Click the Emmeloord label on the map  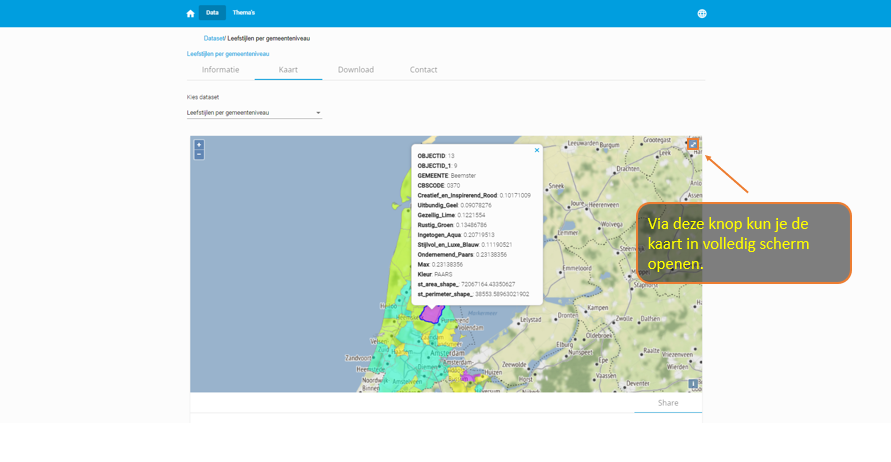(x=578, y=268)
